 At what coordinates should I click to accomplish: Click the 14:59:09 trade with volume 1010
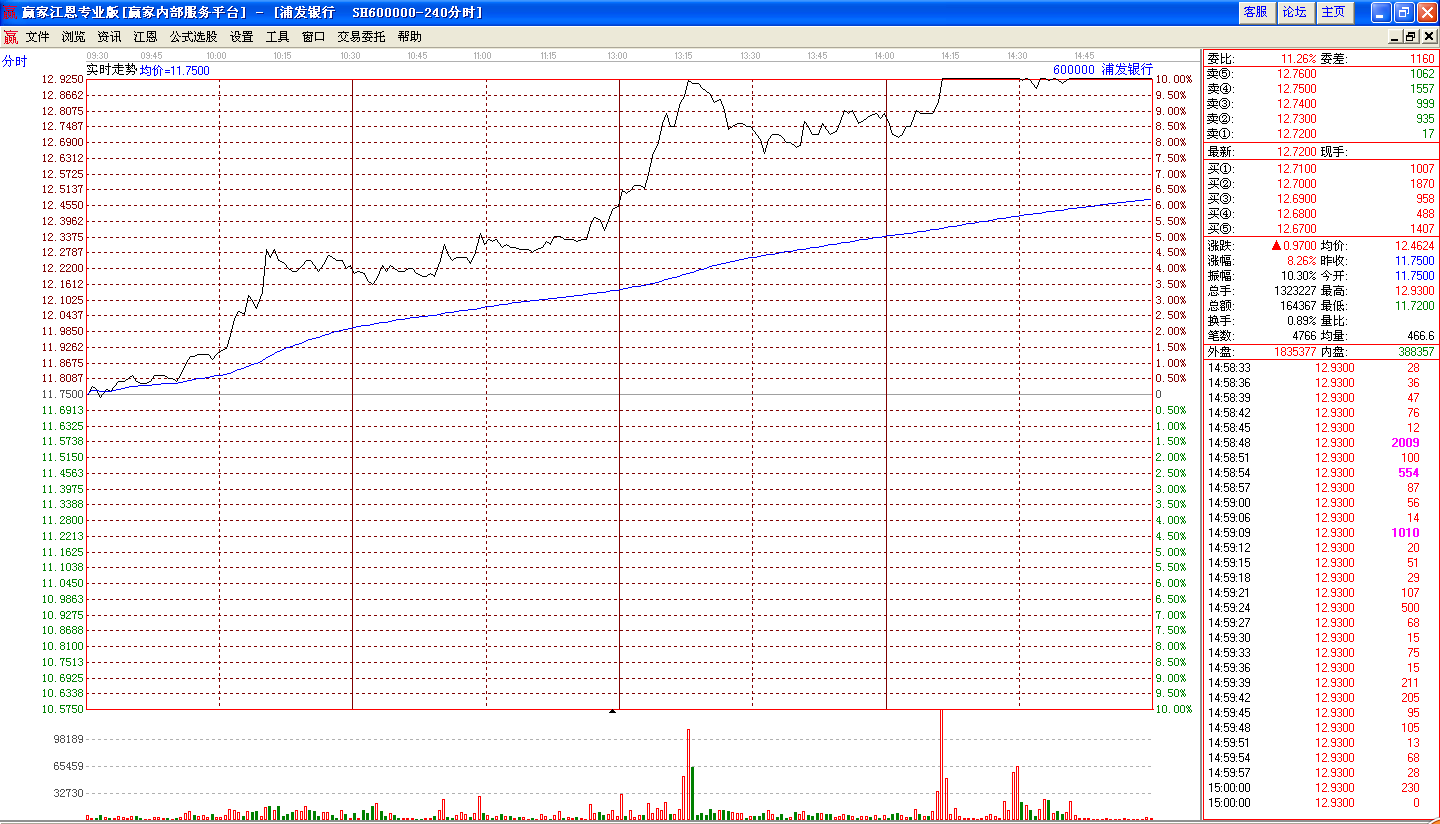pyautogui.click(x=1321, y=533)
